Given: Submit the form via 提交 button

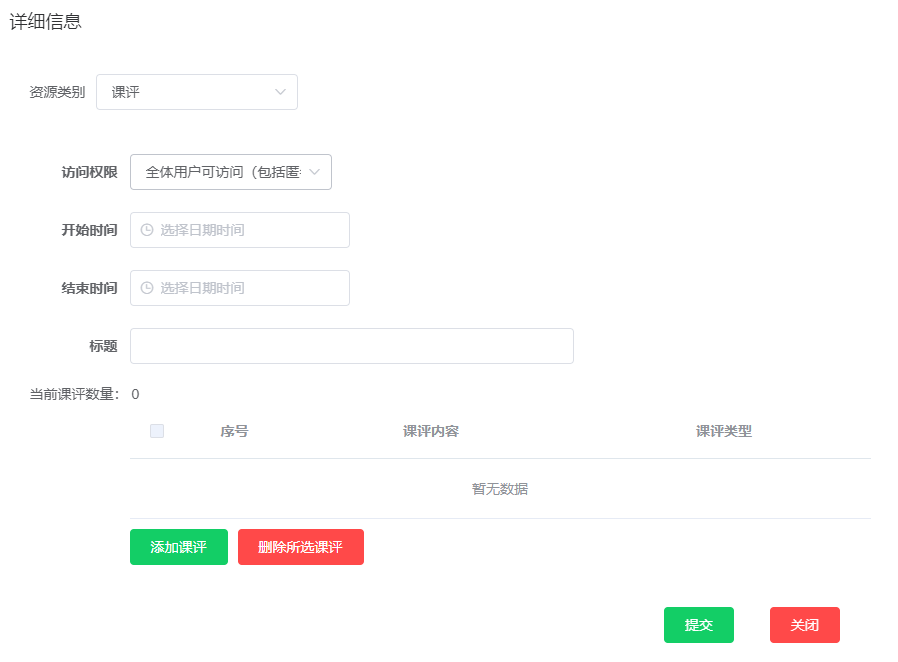Looking at the screenshot, I should tap(698, 624).
